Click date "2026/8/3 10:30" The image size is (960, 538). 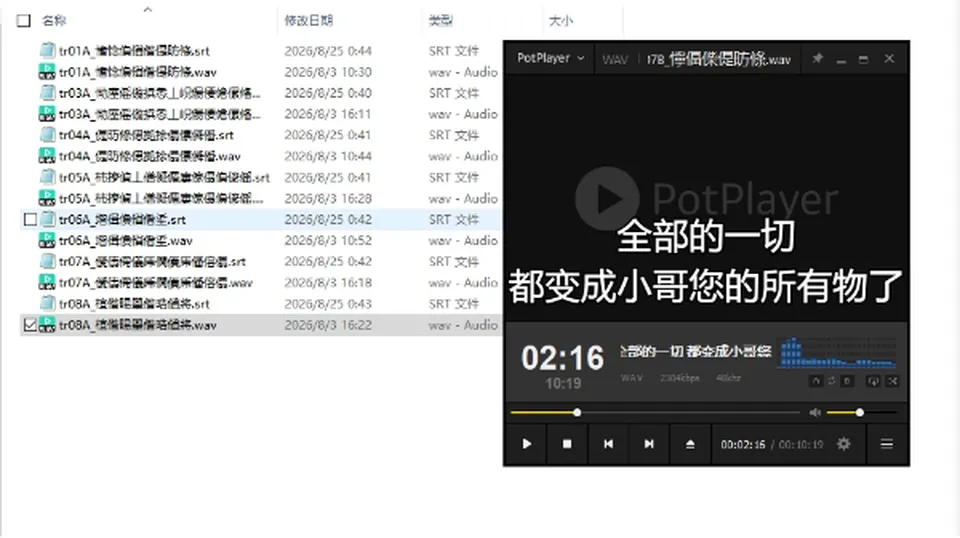328,72
